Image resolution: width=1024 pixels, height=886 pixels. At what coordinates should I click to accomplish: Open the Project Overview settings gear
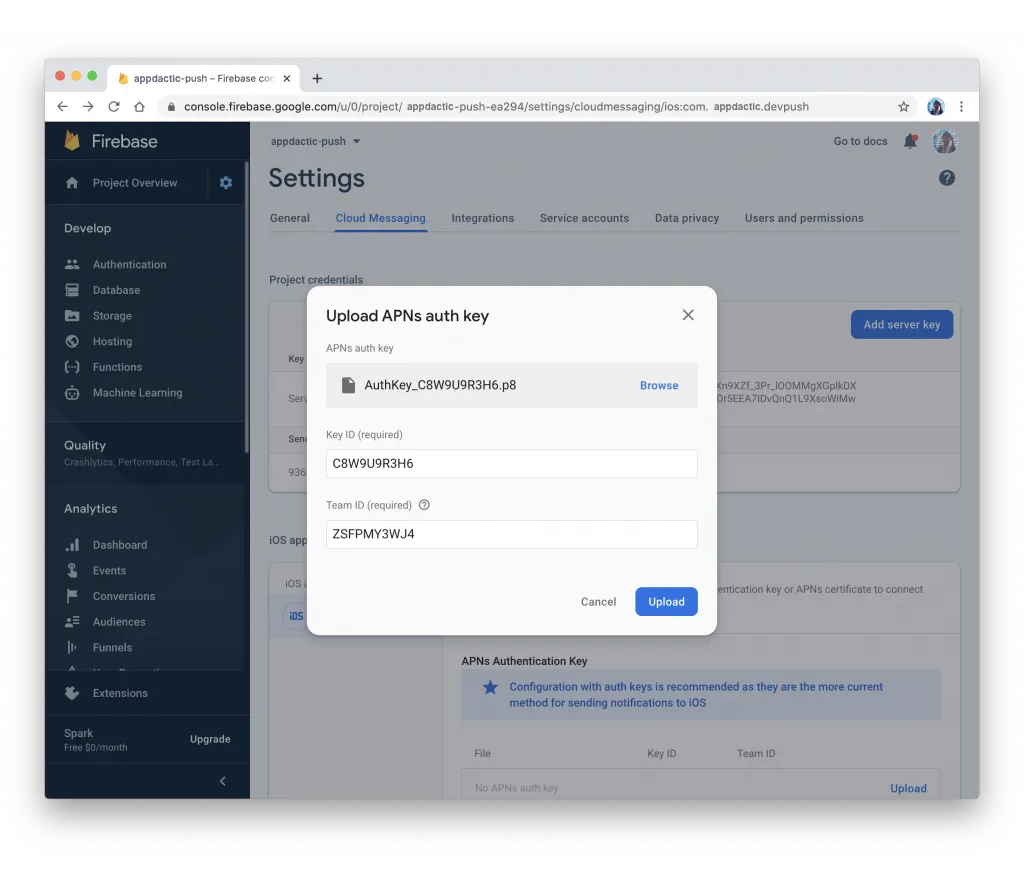pos(226,183)
